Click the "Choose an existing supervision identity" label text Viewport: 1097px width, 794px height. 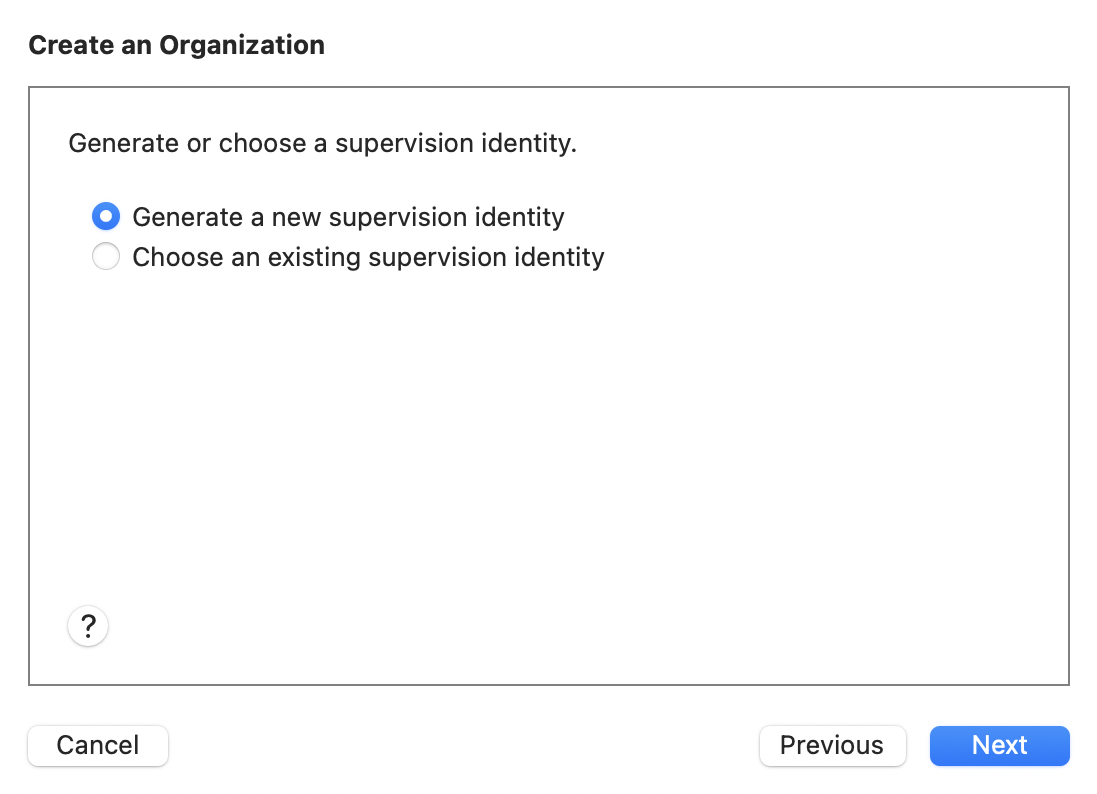tap(368, 257)
